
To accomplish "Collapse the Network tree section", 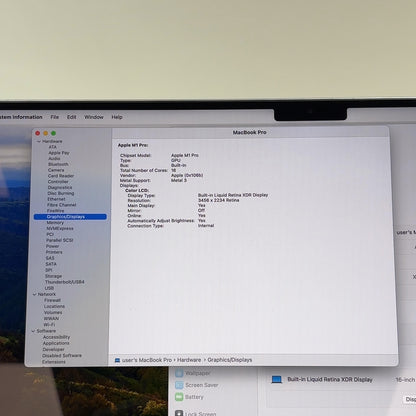I will (35, 294).
